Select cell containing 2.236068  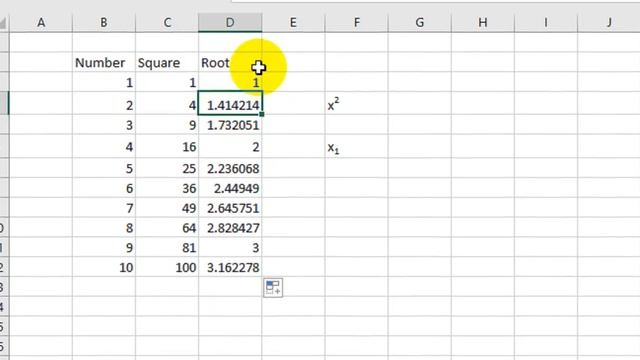pos(230,168)
